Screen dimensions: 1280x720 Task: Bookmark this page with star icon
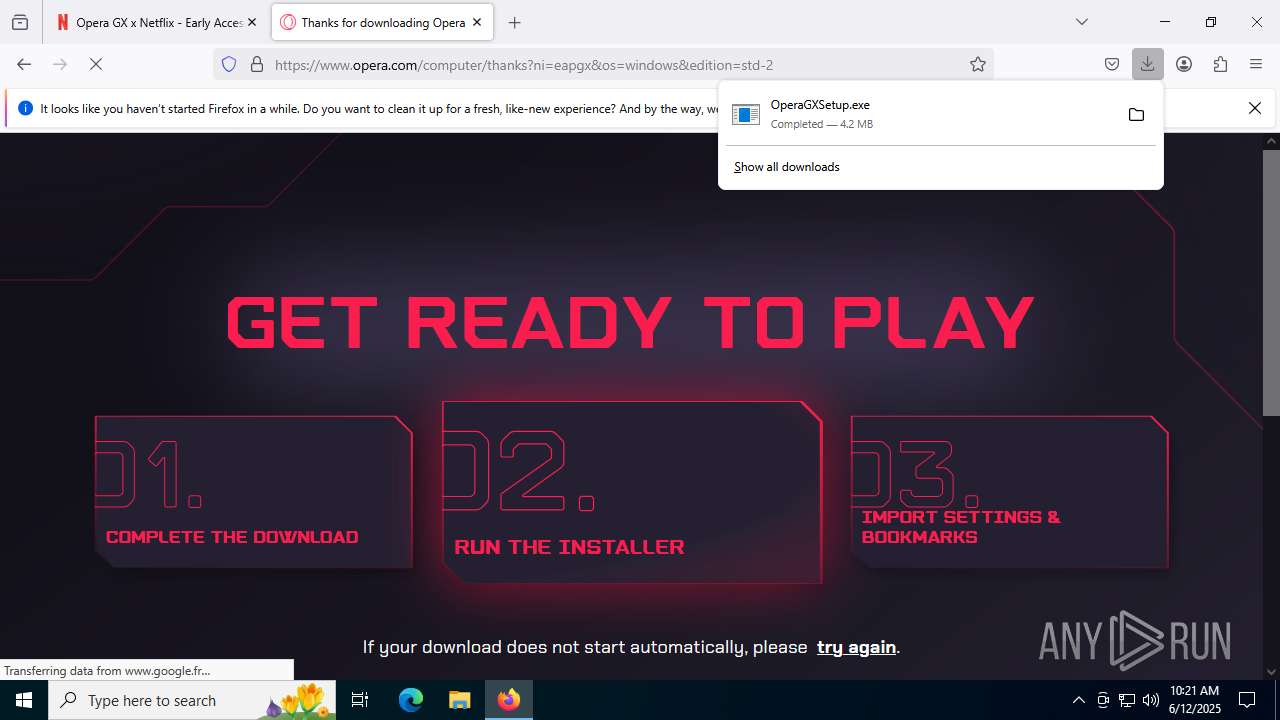(x=978, y=64)
